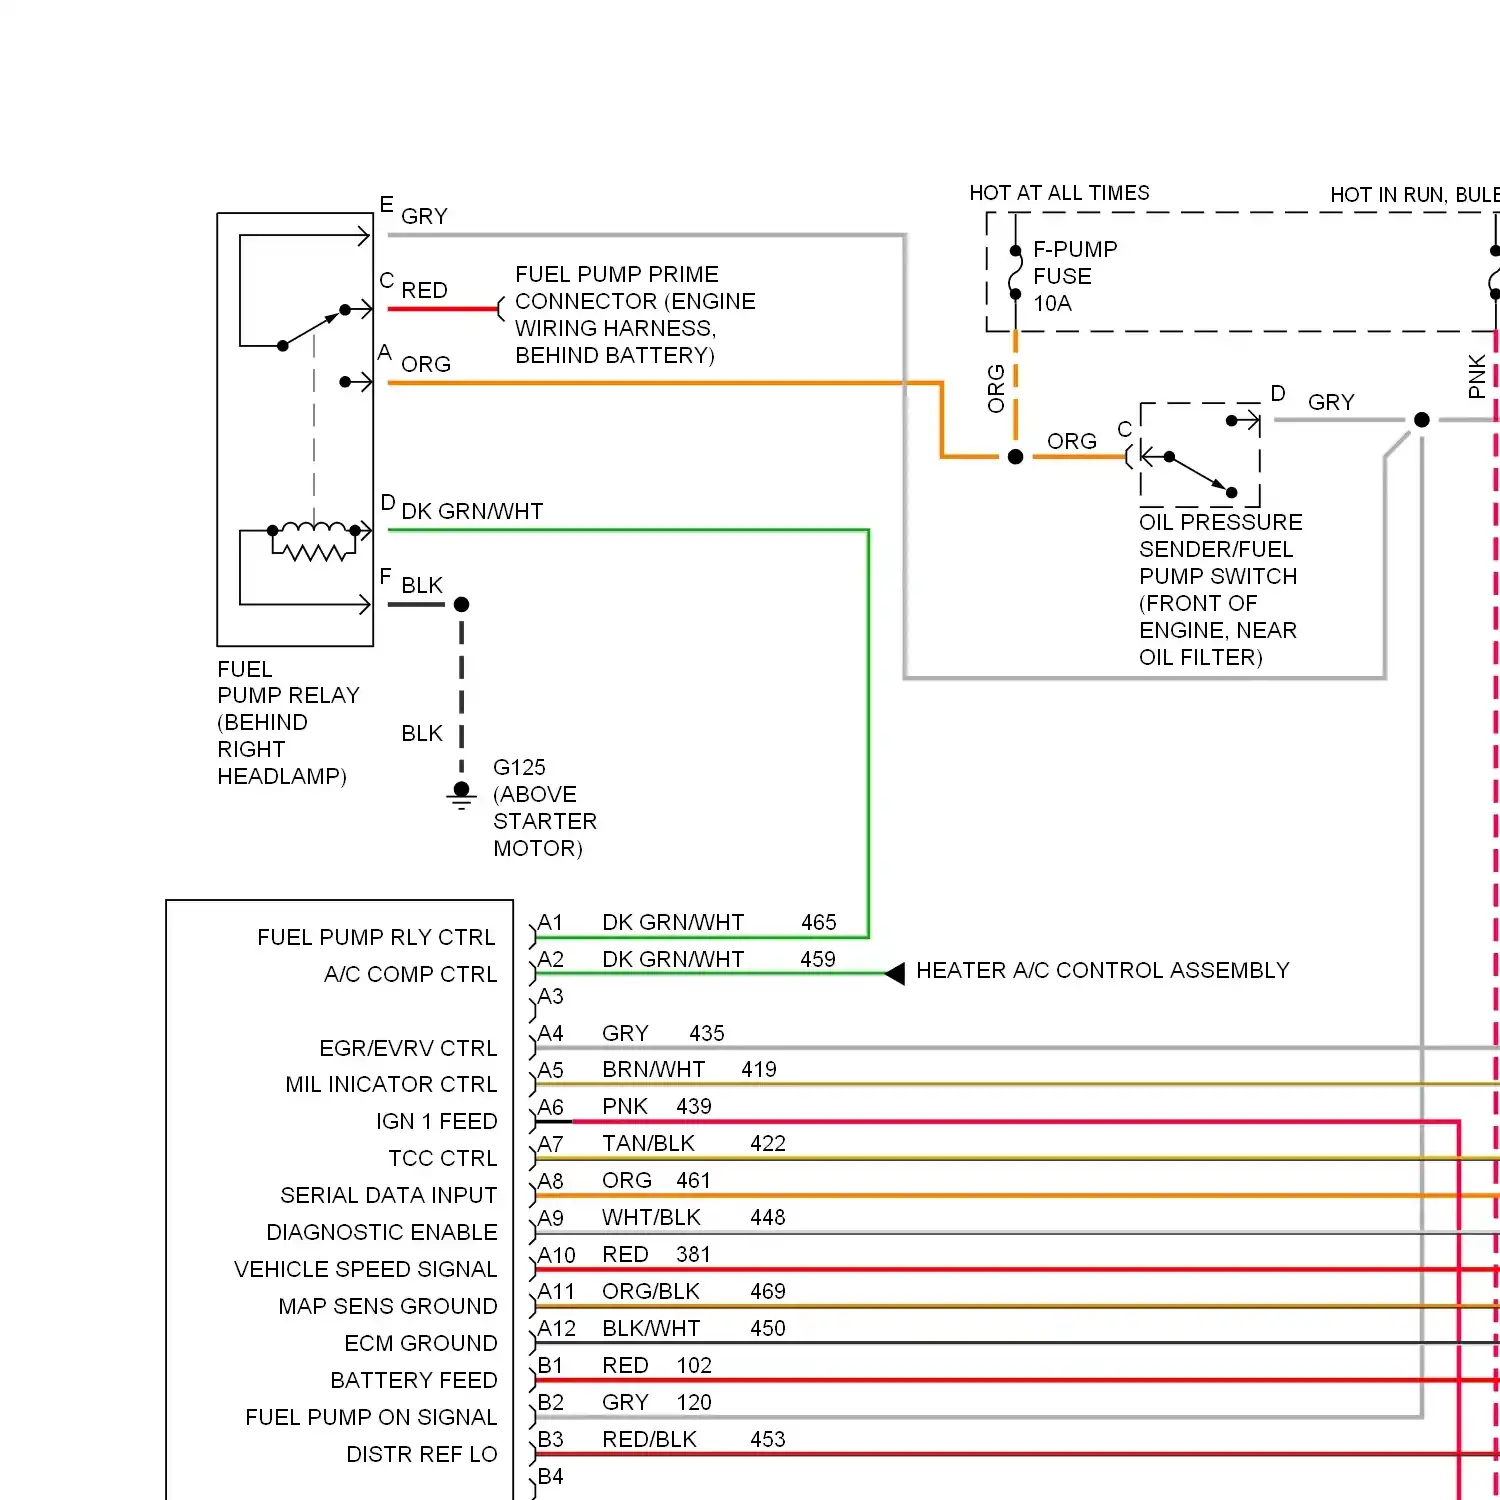The image size is (1500, 1500).
Task: Click the MAP SENS GROUND label
Action: [387, 1306]
